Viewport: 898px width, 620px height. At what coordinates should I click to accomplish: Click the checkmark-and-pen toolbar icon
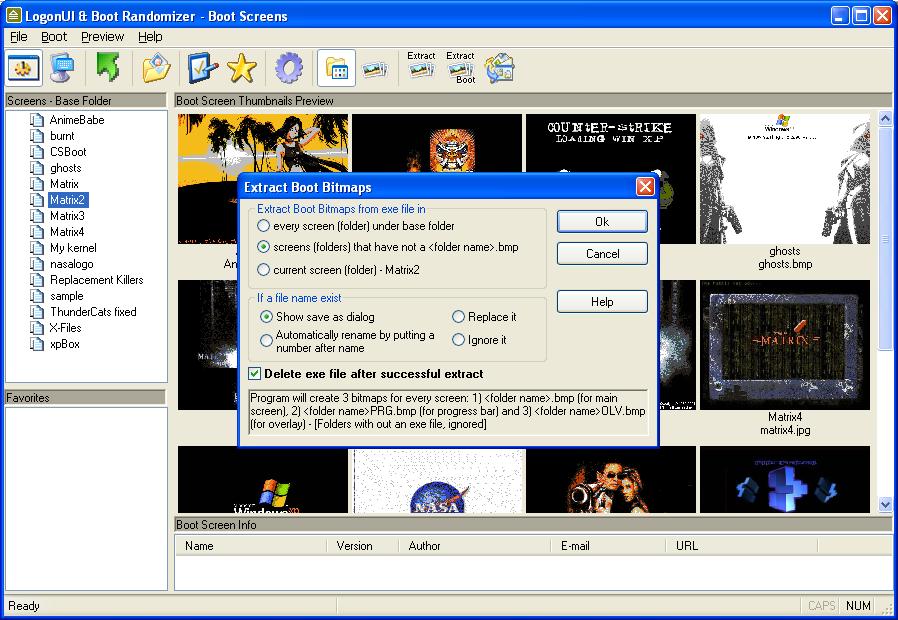(x=203, y=69)
